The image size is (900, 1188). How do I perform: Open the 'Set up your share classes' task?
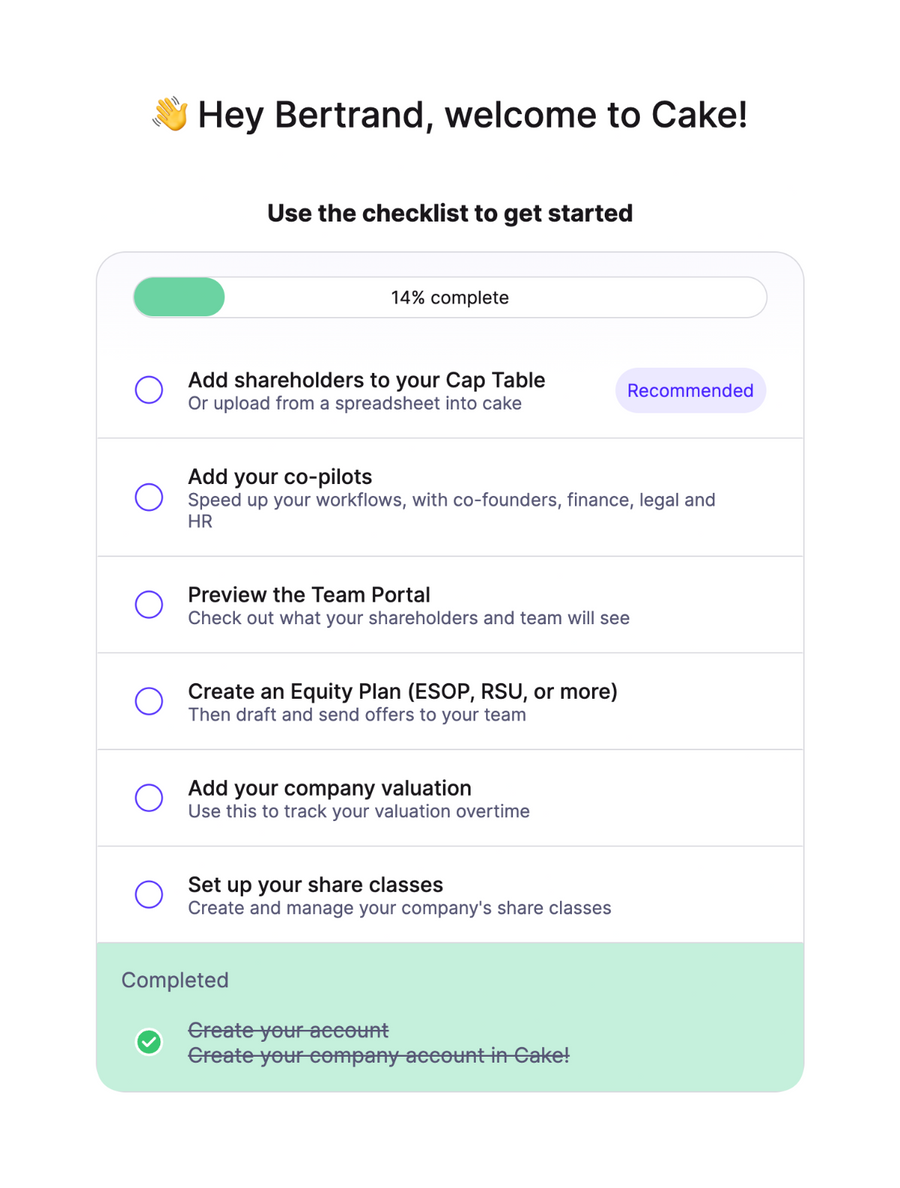coord(315,884)
